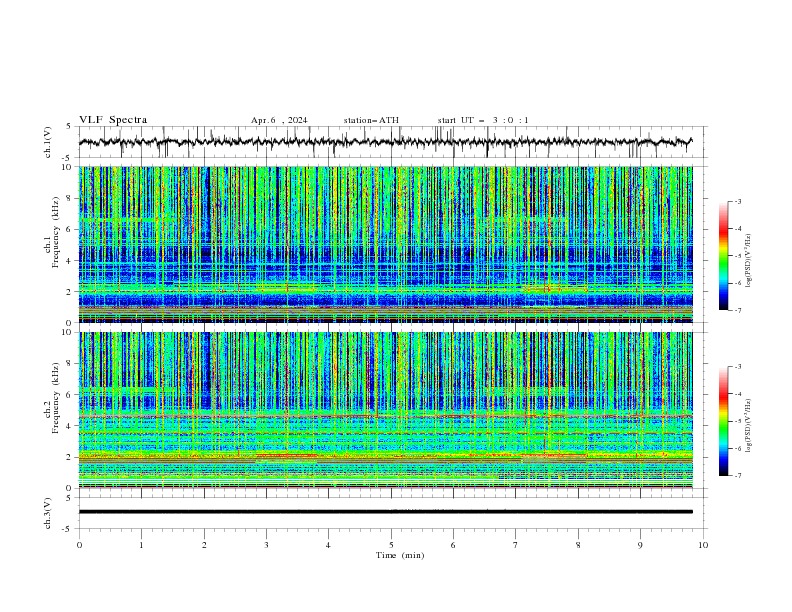This screenshot has width=792, height=612.
Task: Click the "ch.3(V)" waveform axis label
Action: point(48,513)
